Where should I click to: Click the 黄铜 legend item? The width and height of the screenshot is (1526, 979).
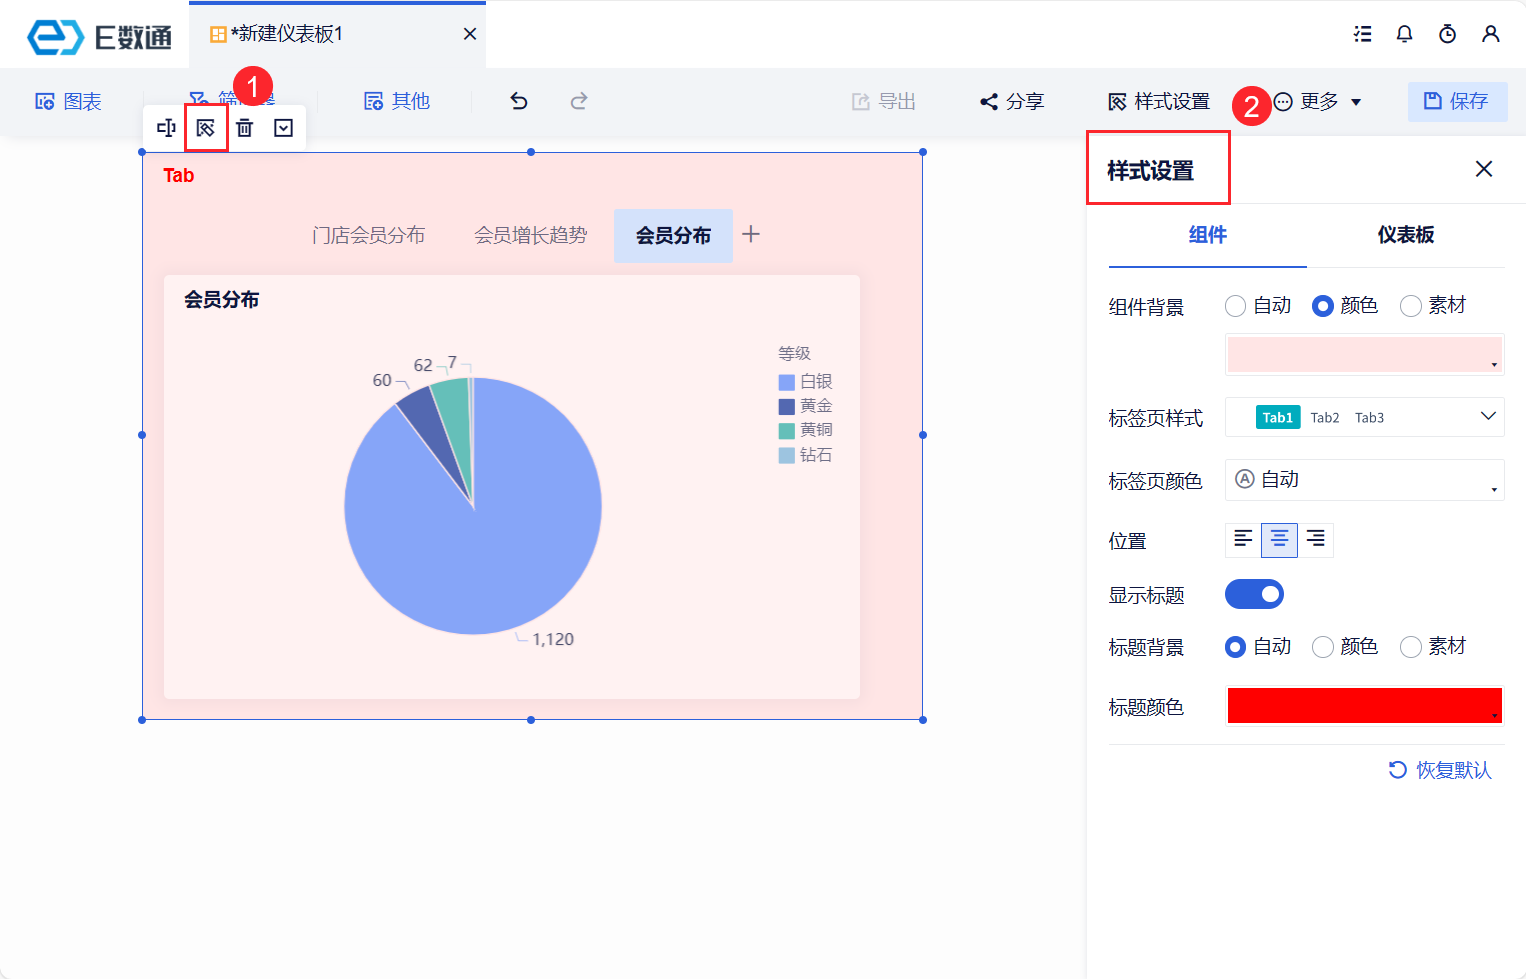tap(806, 430)
